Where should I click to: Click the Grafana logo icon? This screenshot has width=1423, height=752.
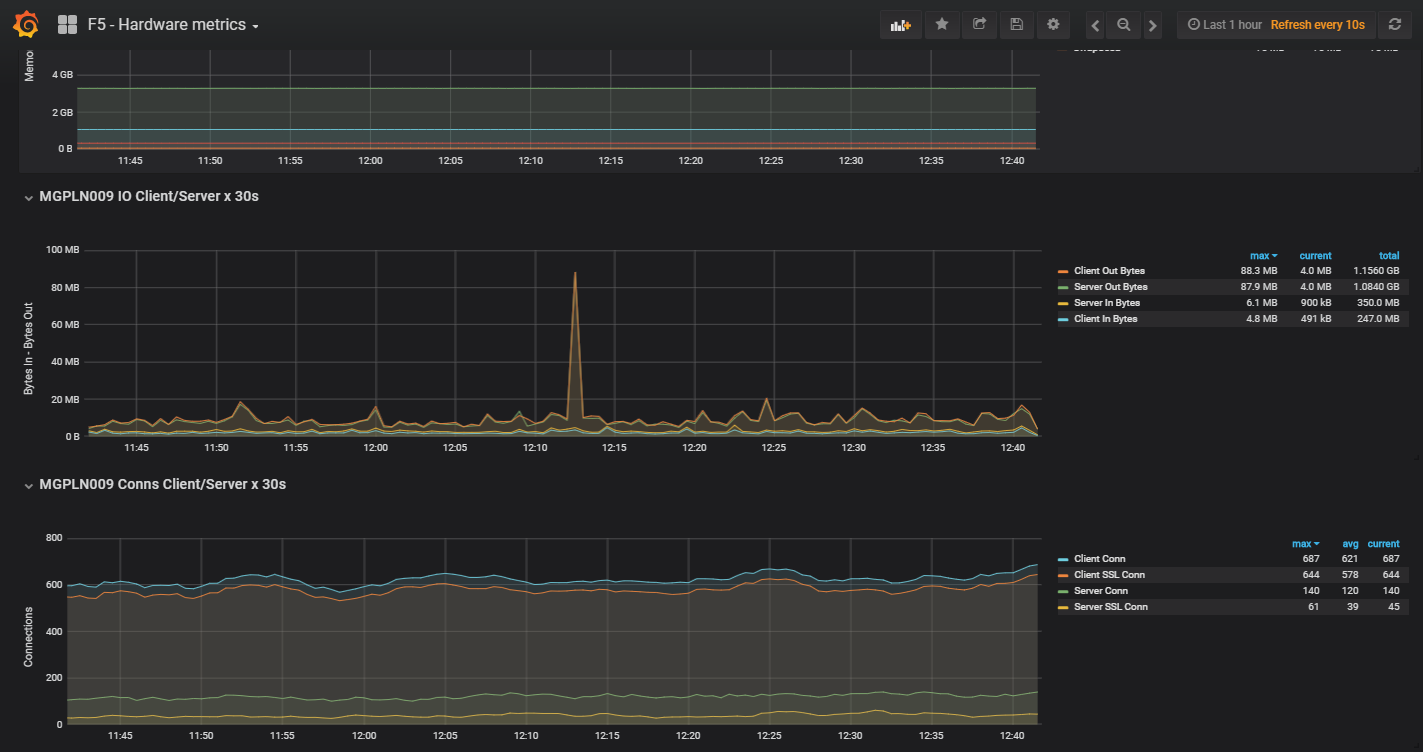[27, 24]
